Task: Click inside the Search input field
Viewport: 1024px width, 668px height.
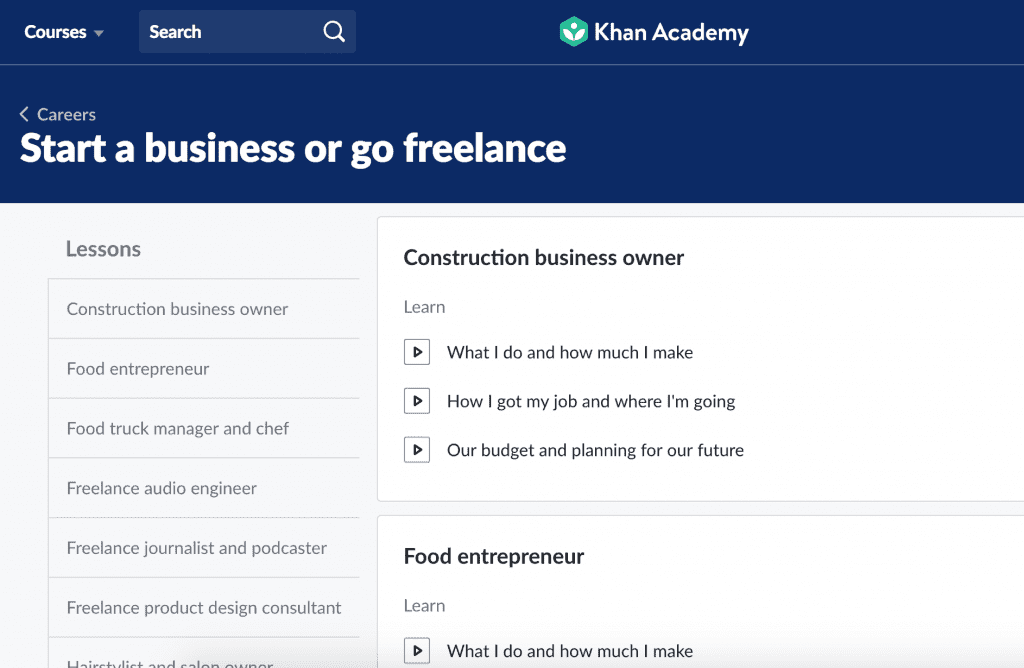Action: [x=230, y=32]
